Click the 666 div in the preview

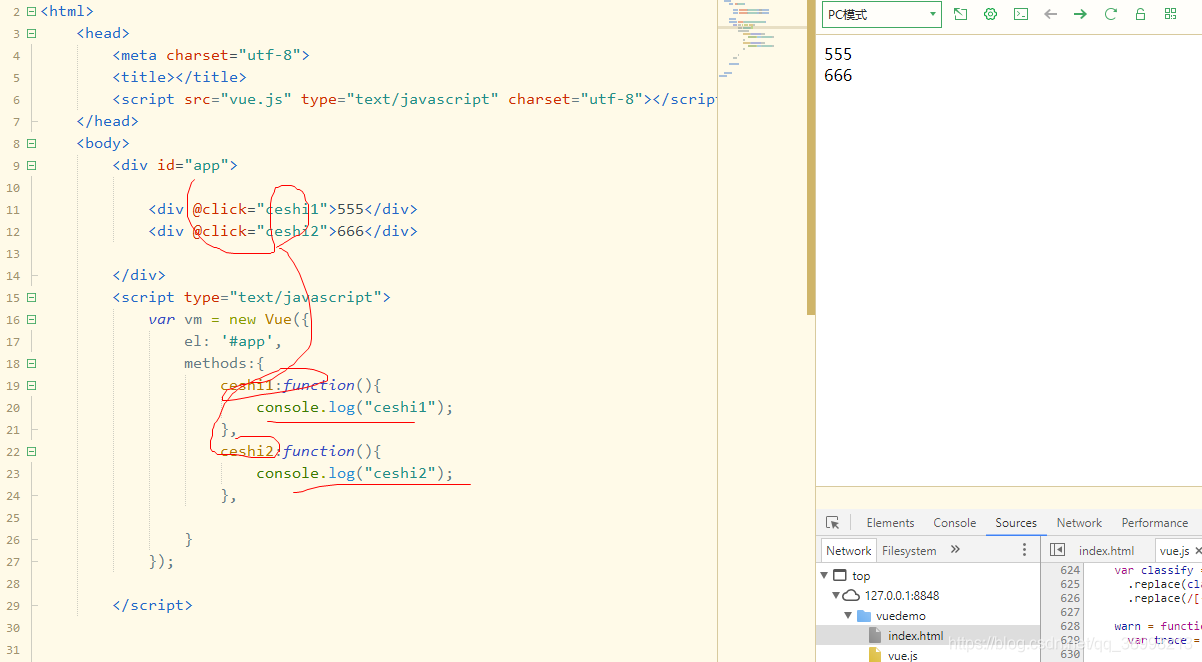click(838, 75)
